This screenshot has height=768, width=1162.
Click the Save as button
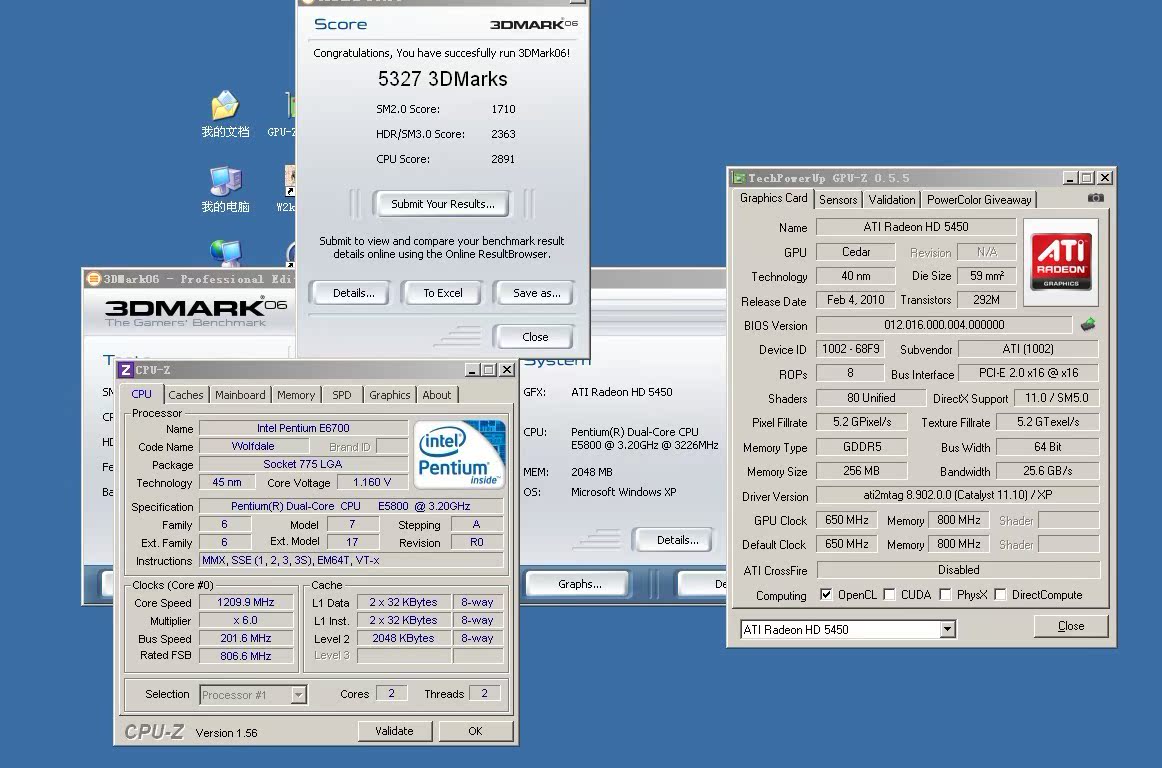click(536, 293)
